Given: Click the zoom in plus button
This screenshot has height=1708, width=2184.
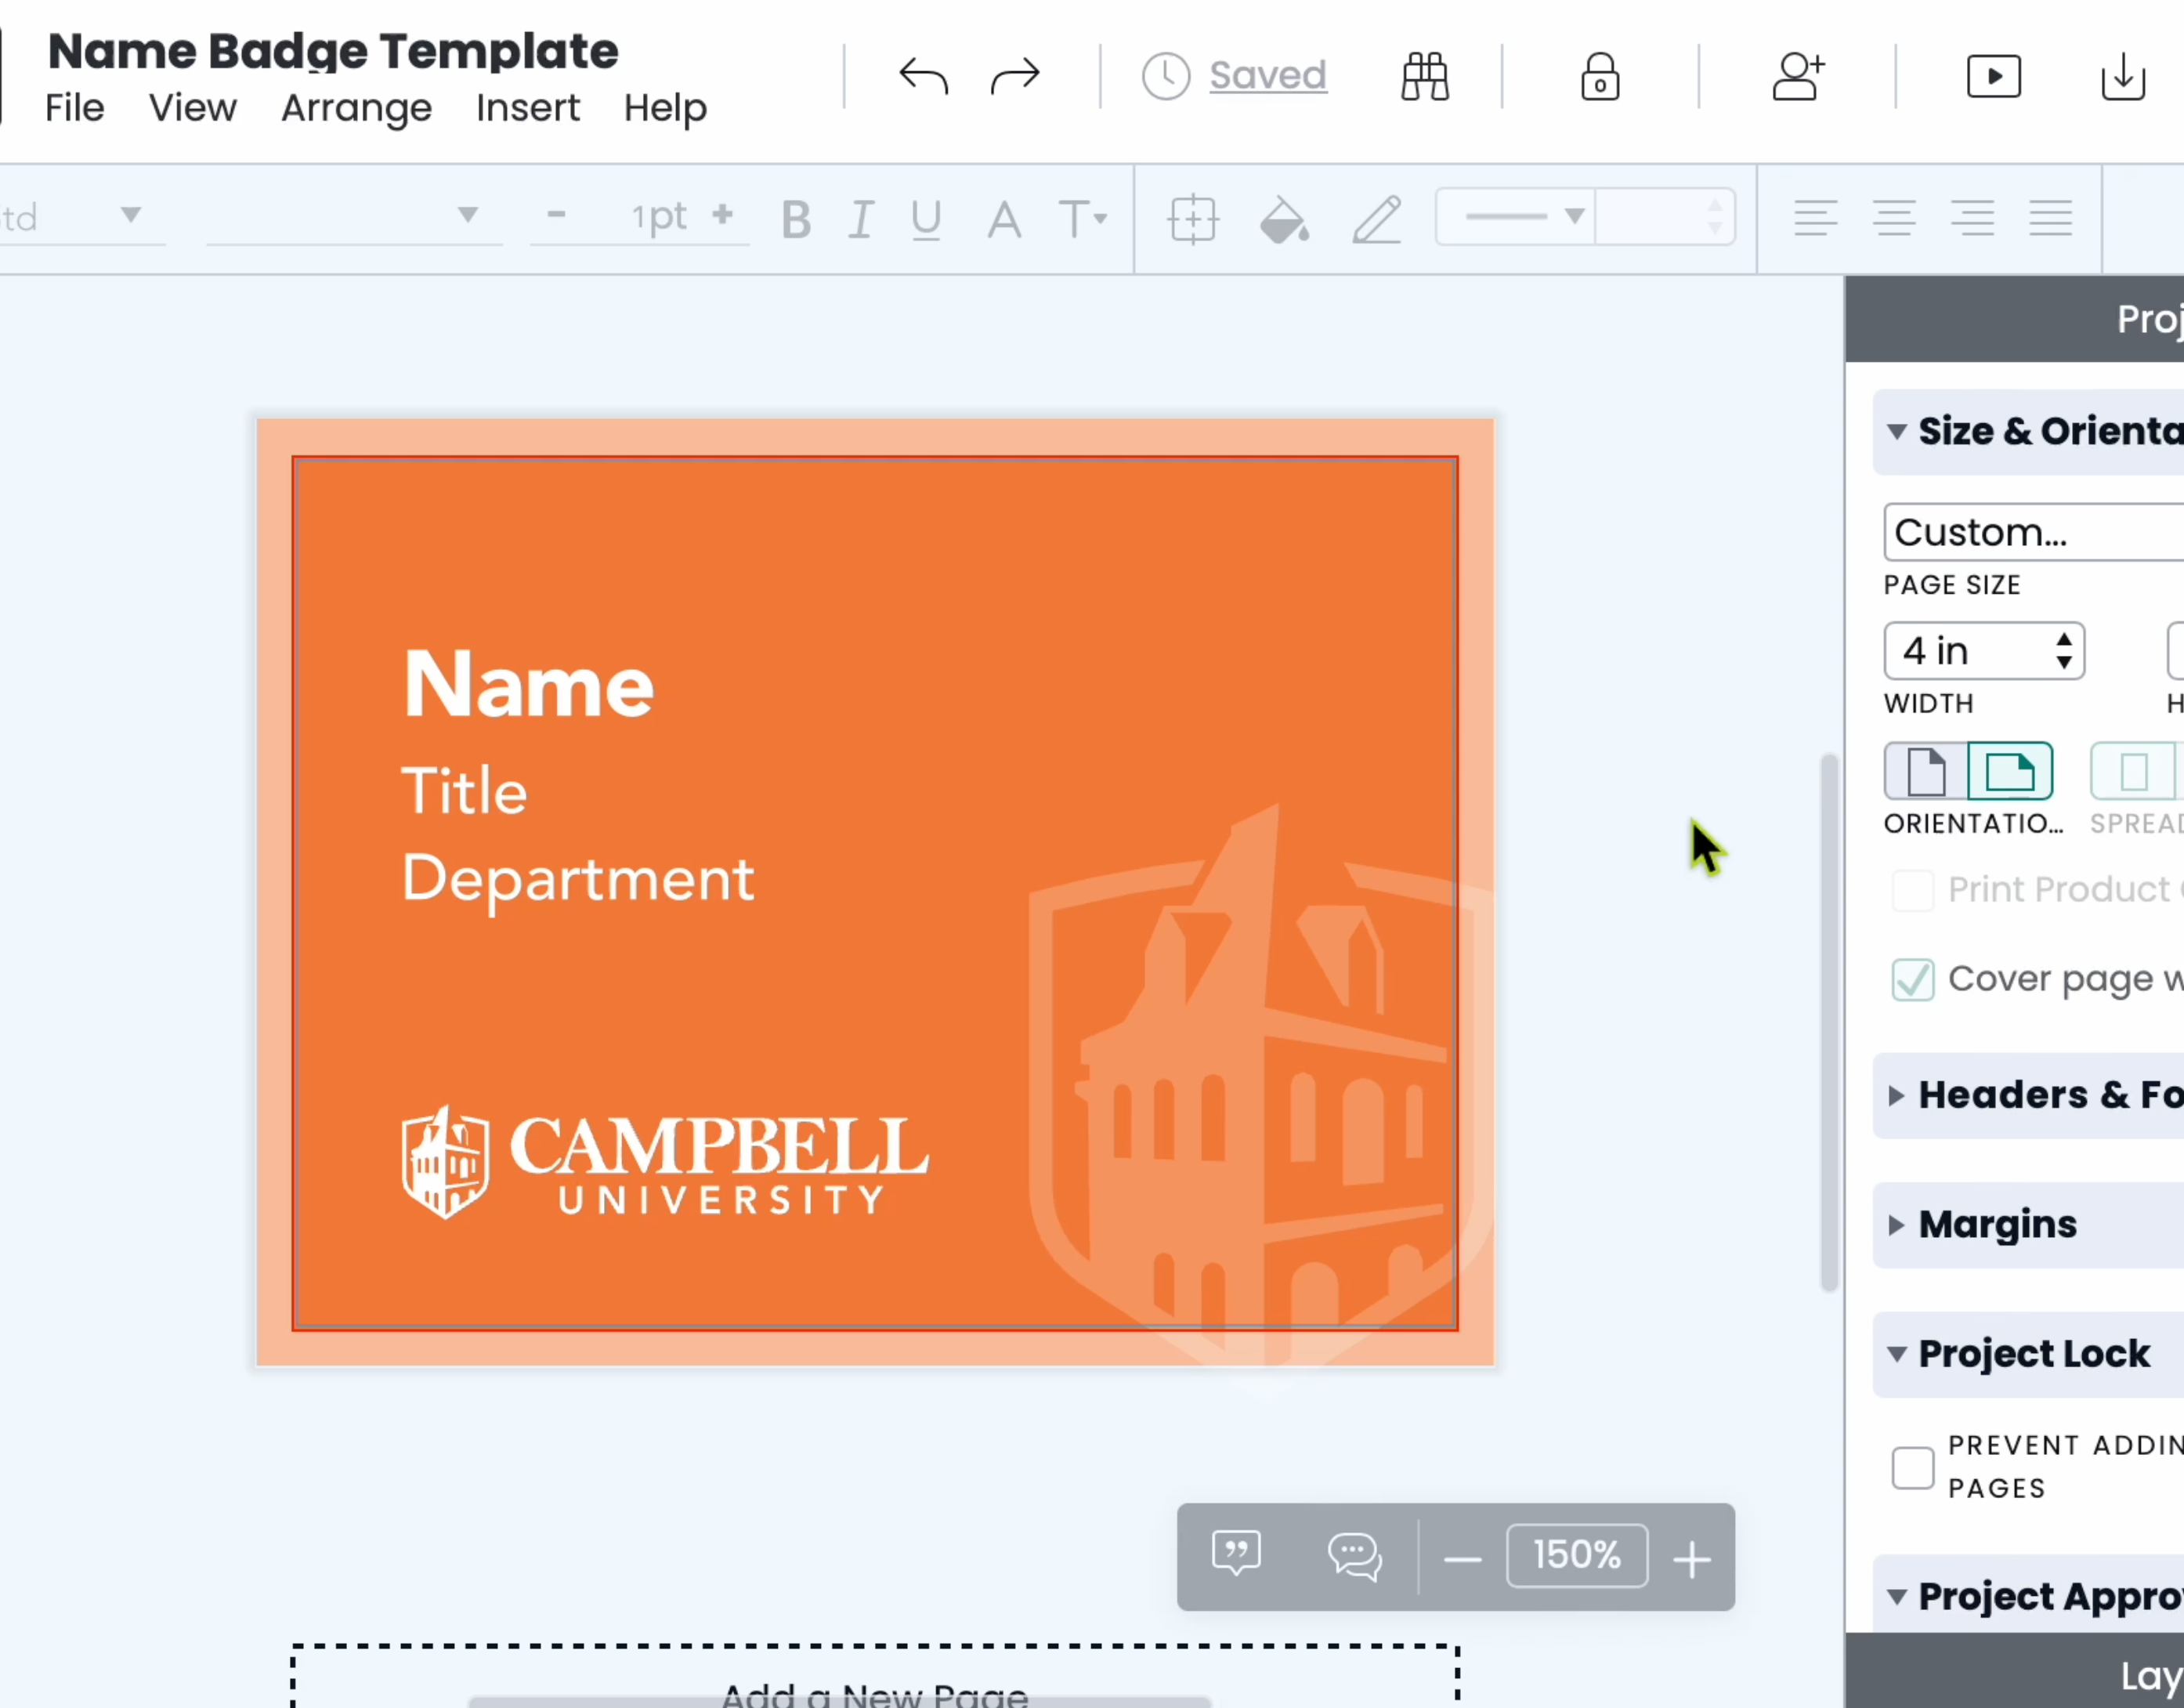Looking at the screenshot, I should click(1691, 1558).
